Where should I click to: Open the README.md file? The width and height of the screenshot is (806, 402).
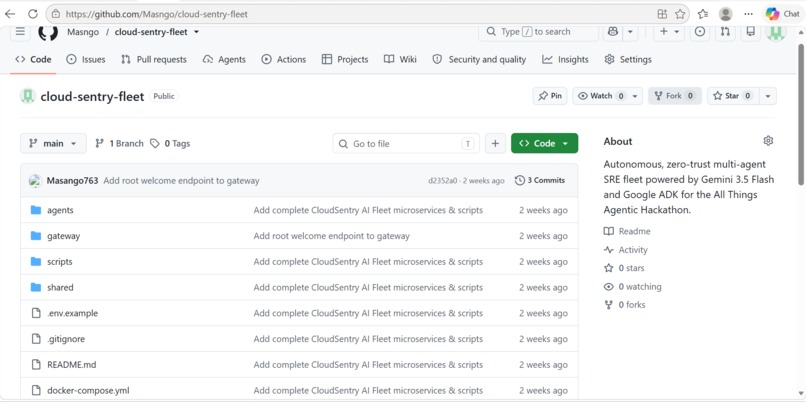tap(71, 364)
